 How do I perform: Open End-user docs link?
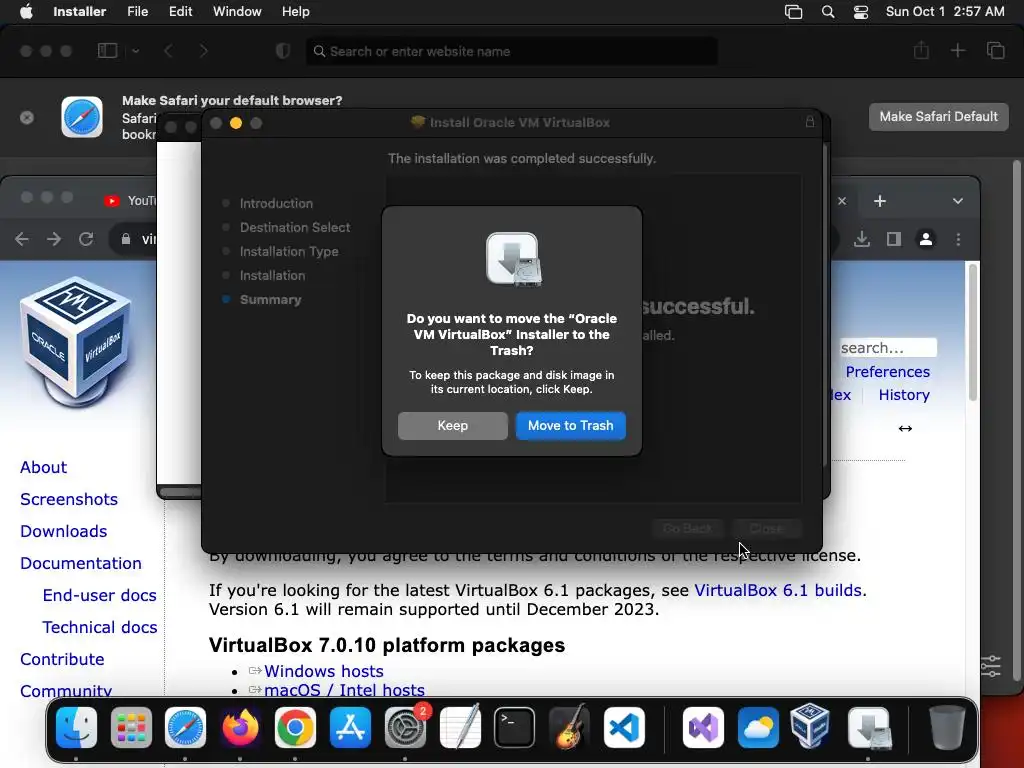point(99,596)
